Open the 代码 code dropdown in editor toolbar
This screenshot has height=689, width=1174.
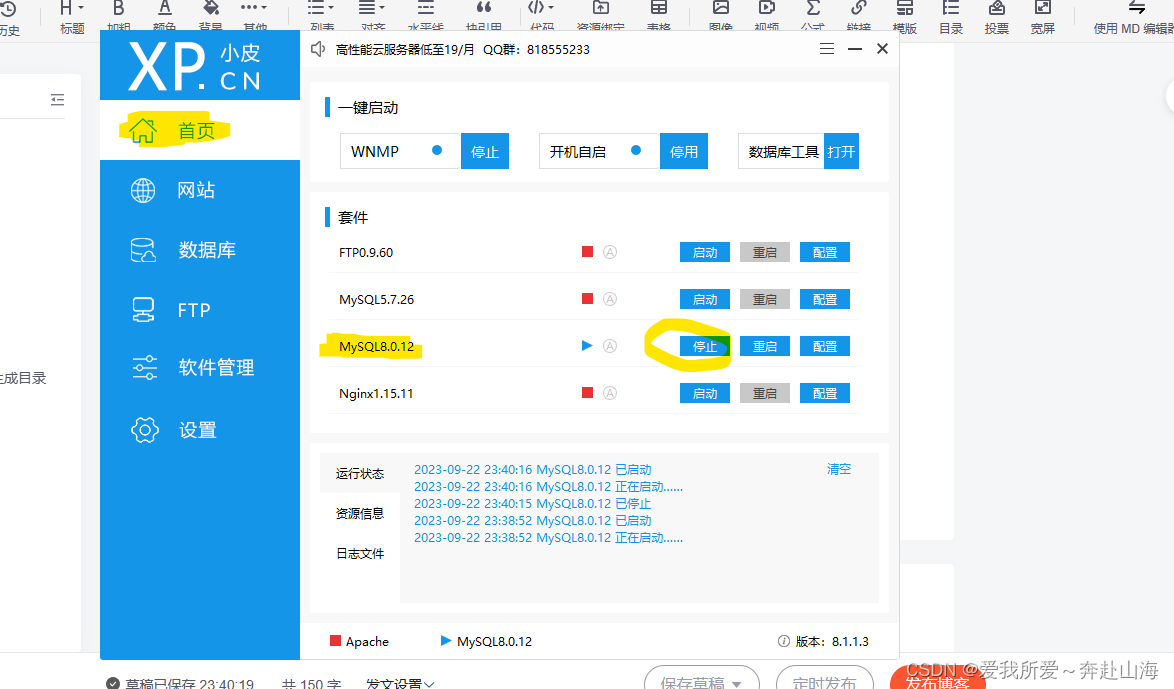(x=541, y=16)
